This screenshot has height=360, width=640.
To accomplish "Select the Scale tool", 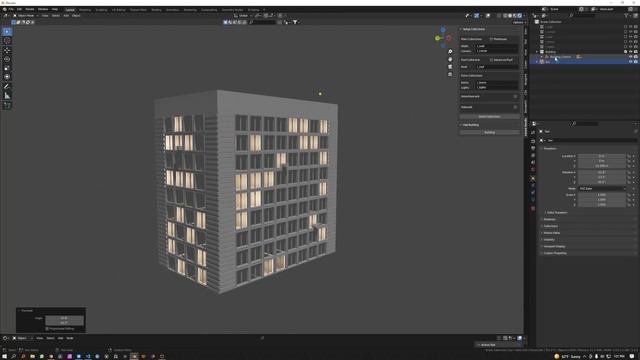I will [7, 68].
